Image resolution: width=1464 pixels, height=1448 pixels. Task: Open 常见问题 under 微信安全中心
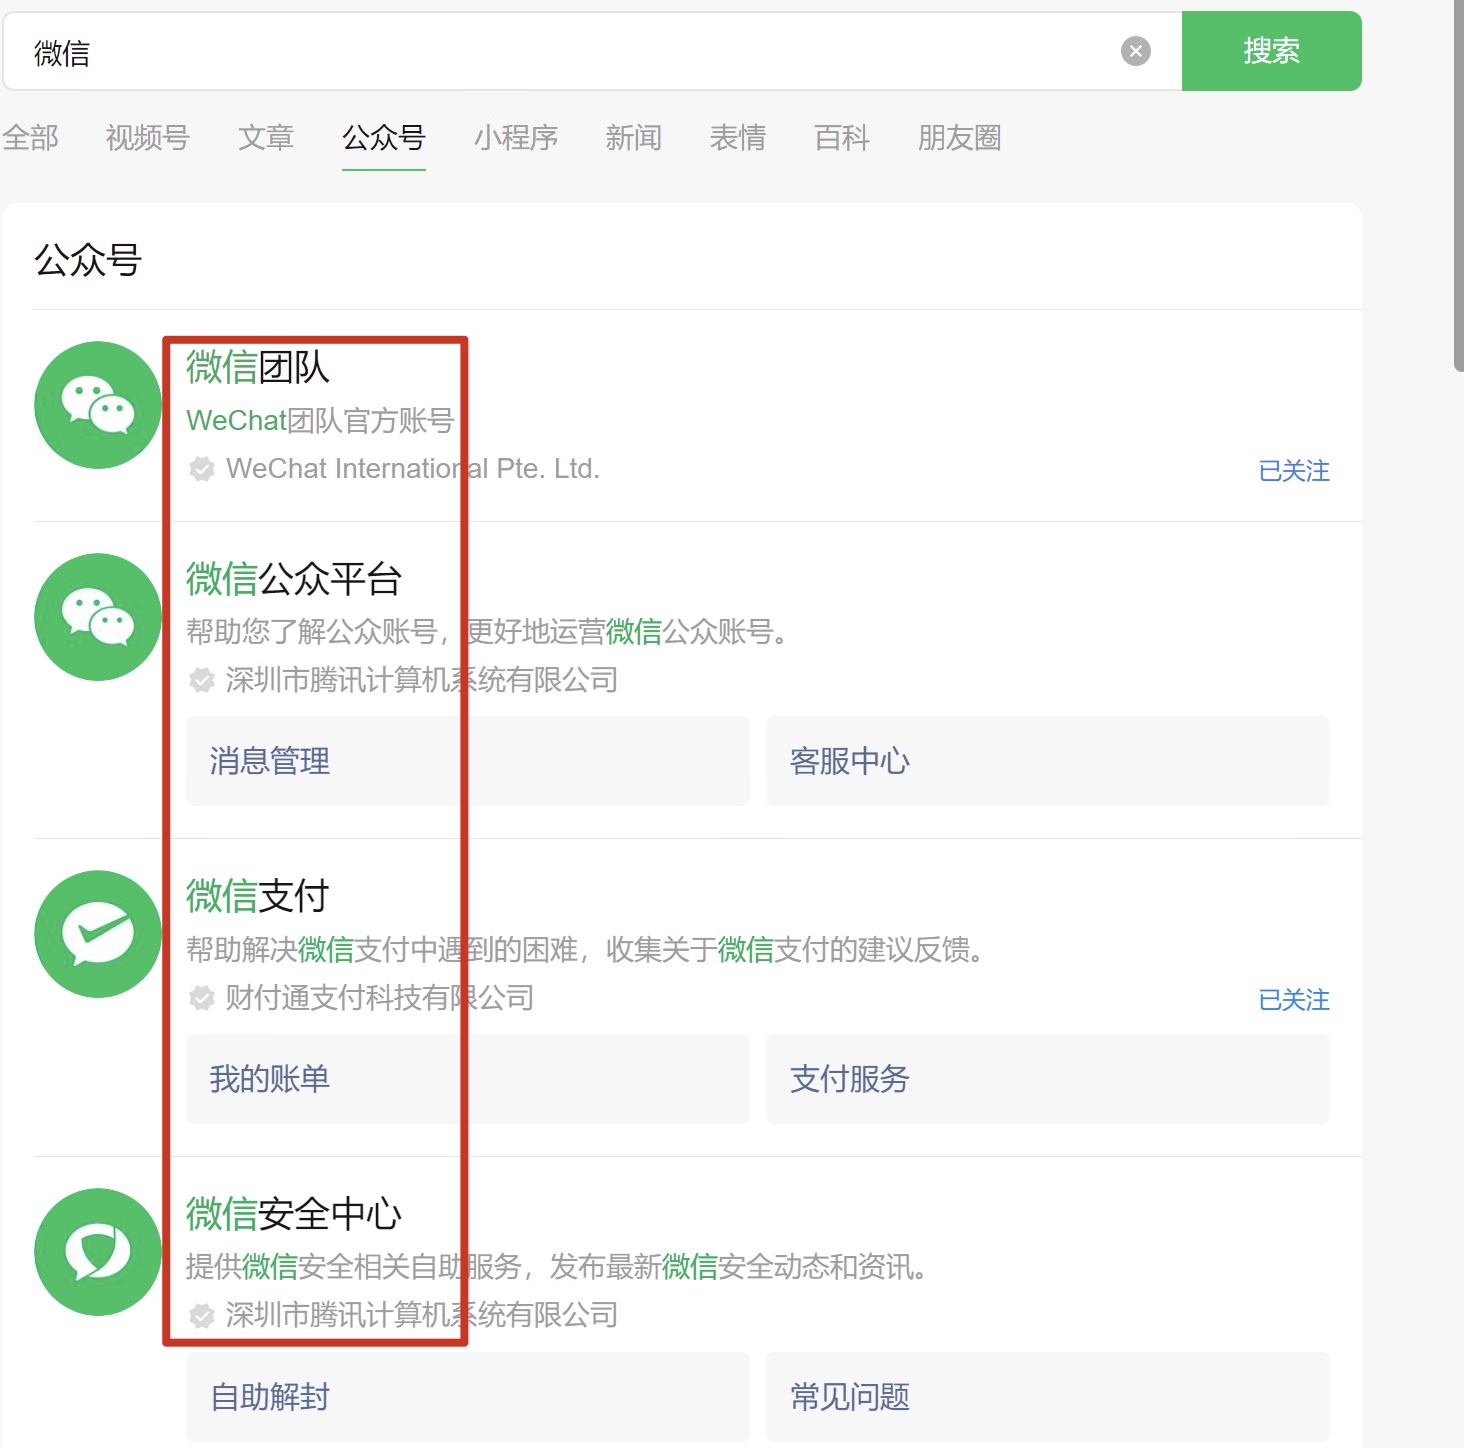(1048, 1397)
